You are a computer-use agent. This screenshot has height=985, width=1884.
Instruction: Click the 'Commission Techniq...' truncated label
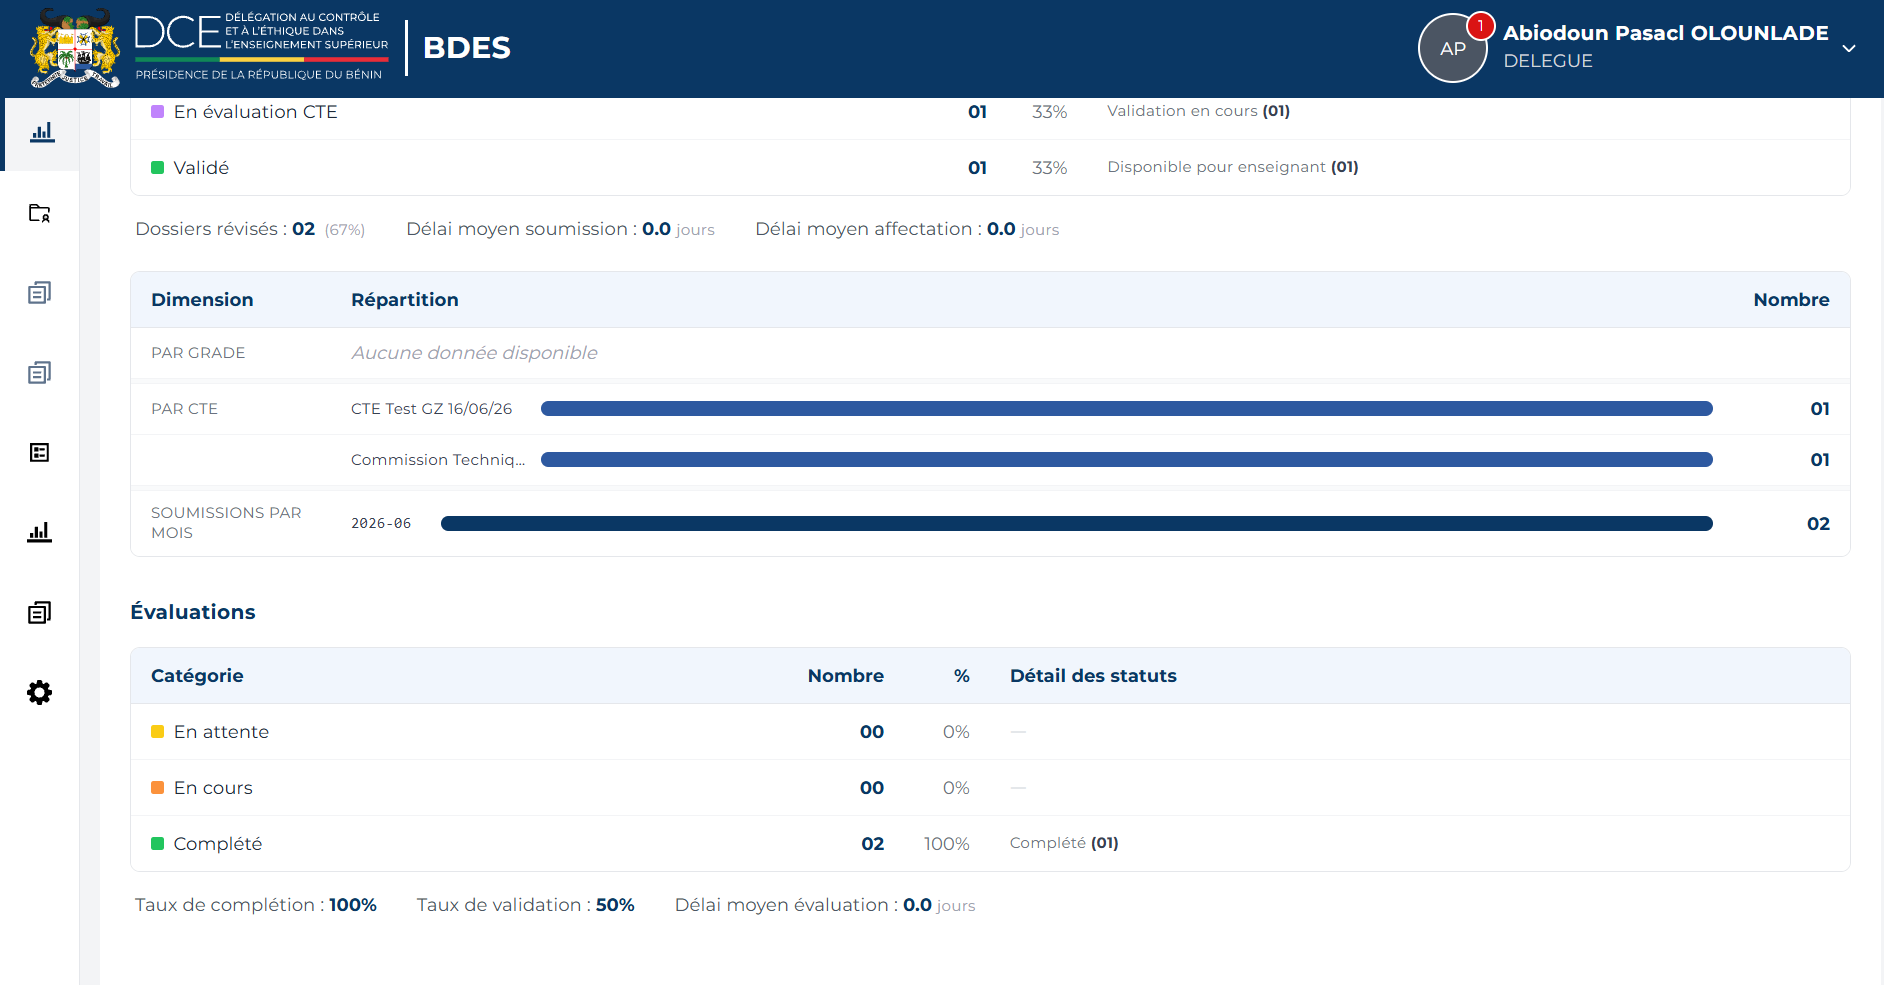tap(438, 460)
